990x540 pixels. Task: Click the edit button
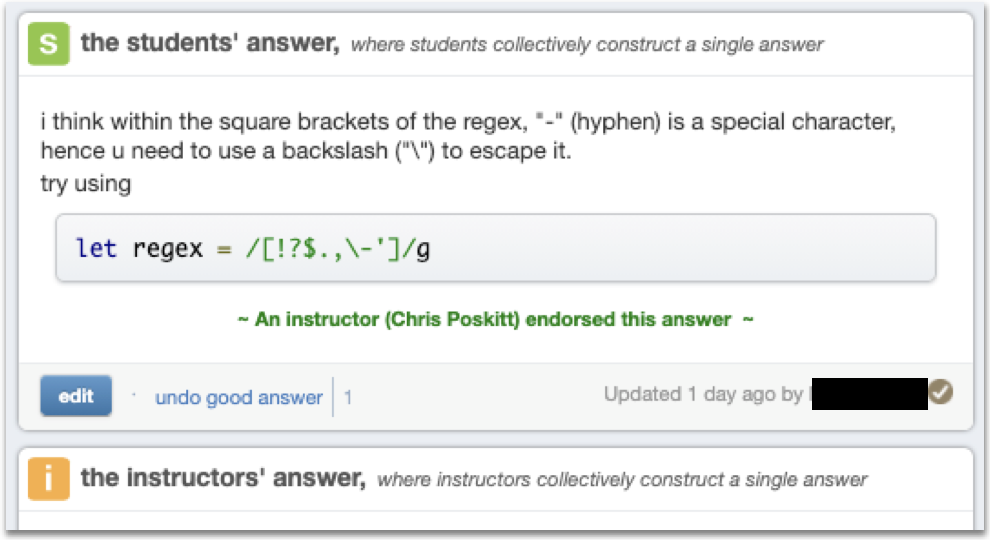click(76, 396)
